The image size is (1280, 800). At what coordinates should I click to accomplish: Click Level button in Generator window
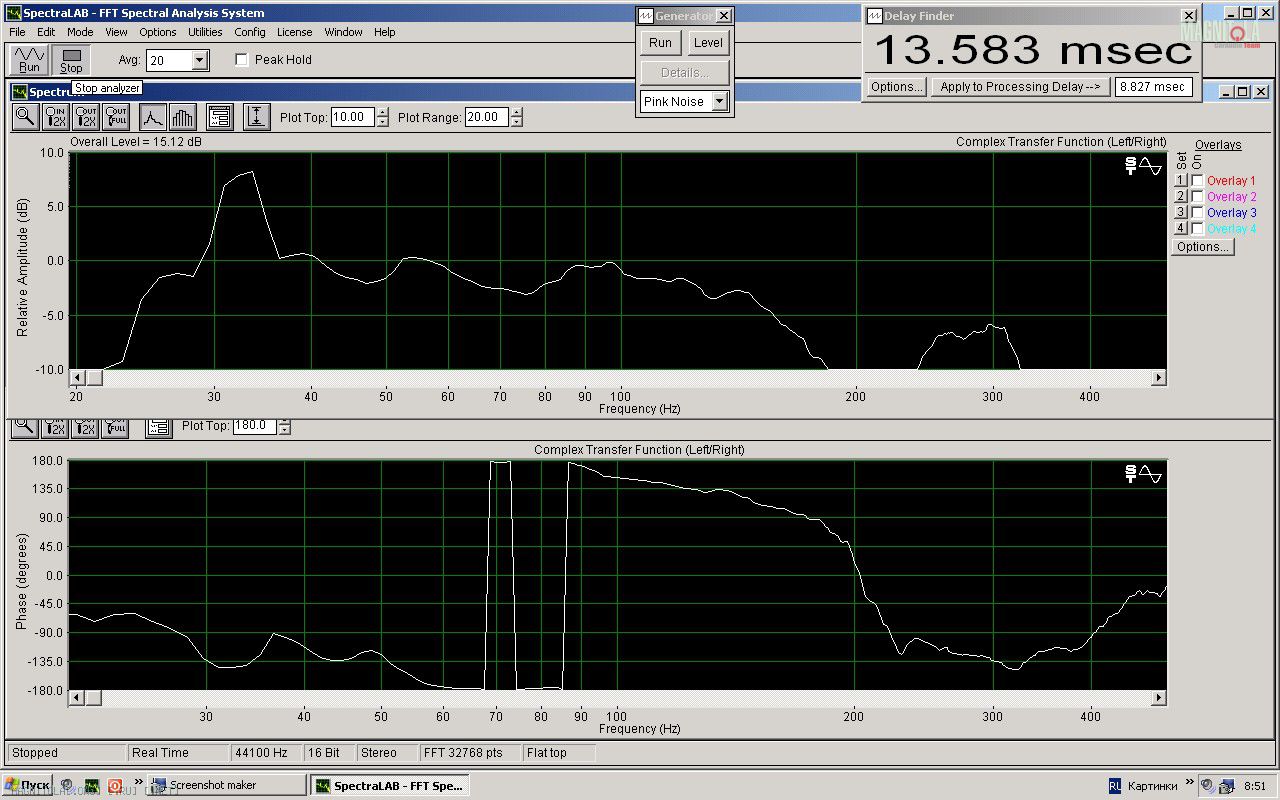708,43
